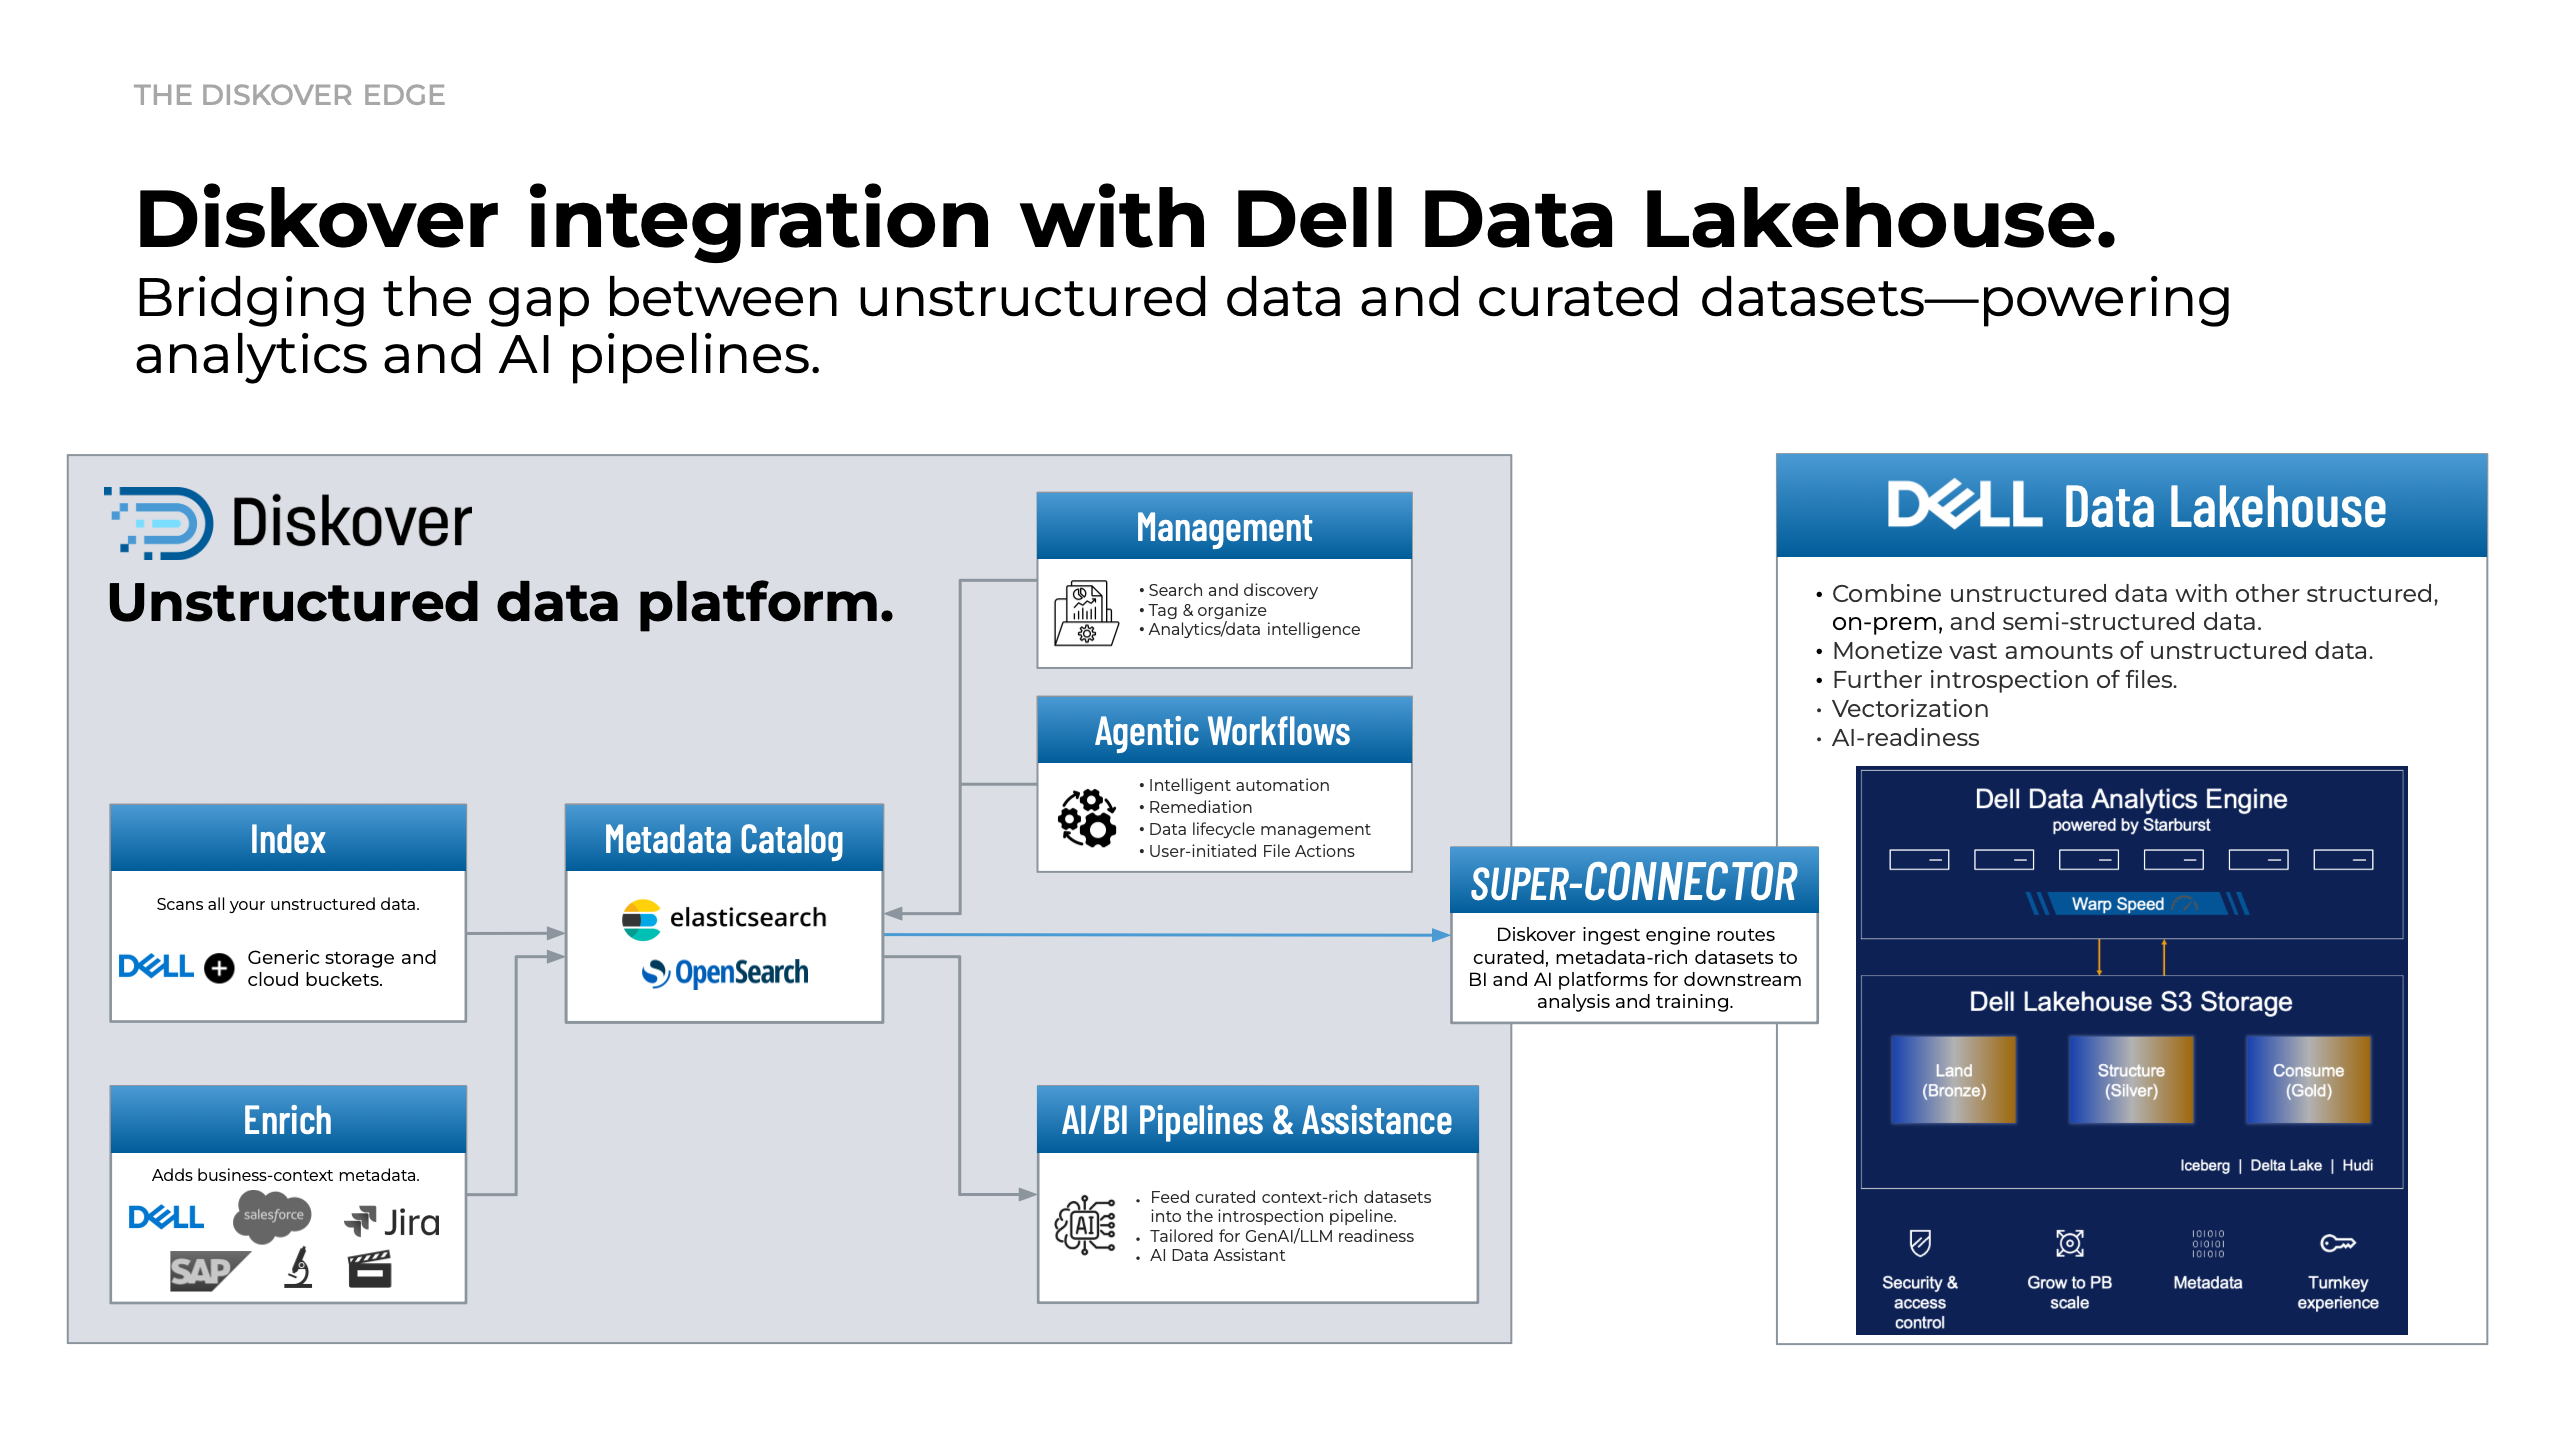Click the OpenSearch logo label
2560x1440 pixels.
pos(724,972)
